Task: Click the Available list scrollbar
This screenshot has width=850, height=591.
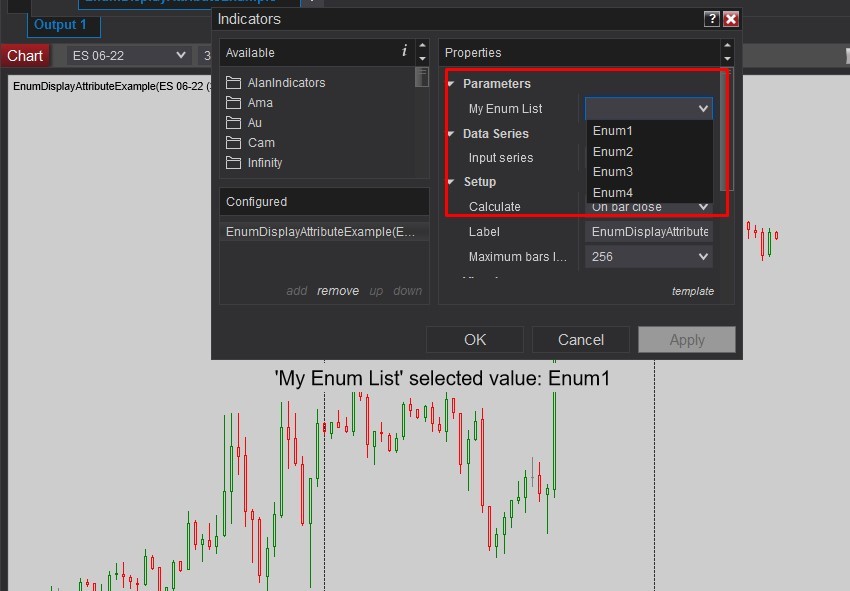Action: click(x=422, y=78)
